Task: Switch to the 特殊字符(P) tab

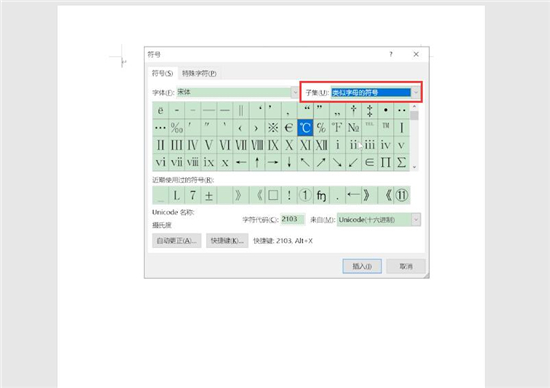Action: click(x=199, y=73)
